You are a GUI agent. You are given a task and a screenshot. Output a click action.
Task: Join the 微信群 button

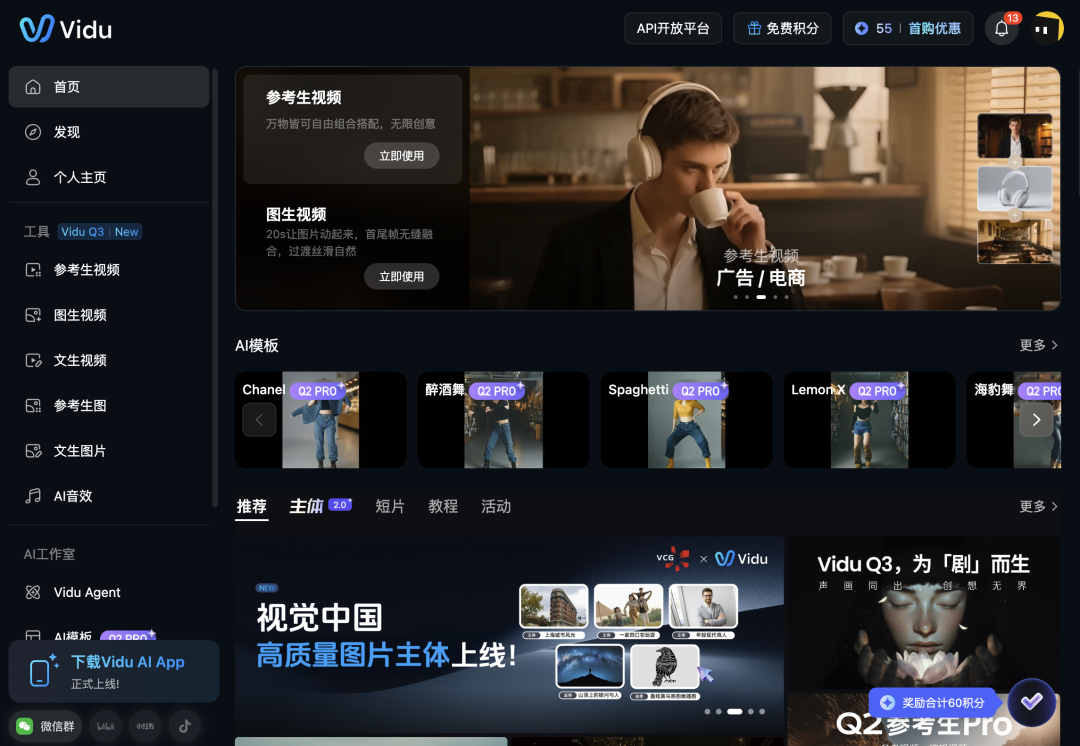click(45, 726)
